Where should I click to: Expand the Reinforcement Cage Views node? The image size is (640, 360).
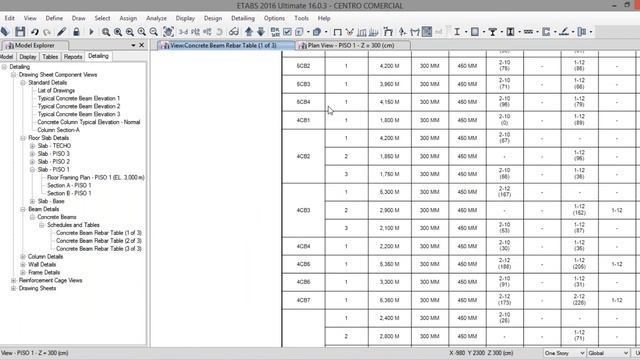click(13, 280)
